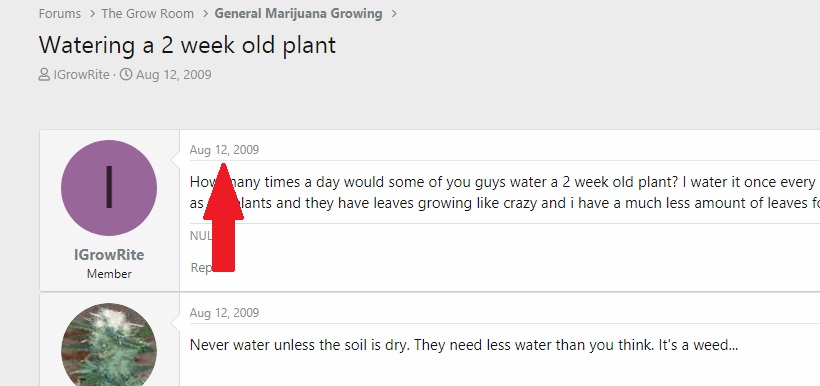Click the clock icon under thread title

(x=126, y=75)
